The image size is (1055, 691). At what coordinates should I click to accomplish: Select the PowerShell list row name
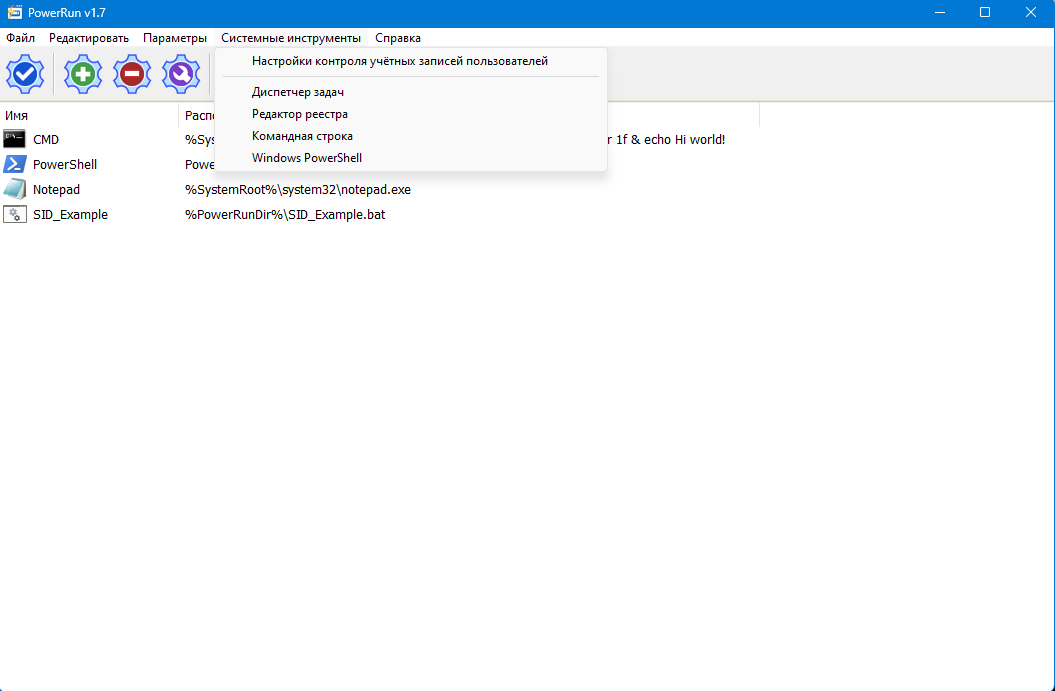tap(65, 165)
